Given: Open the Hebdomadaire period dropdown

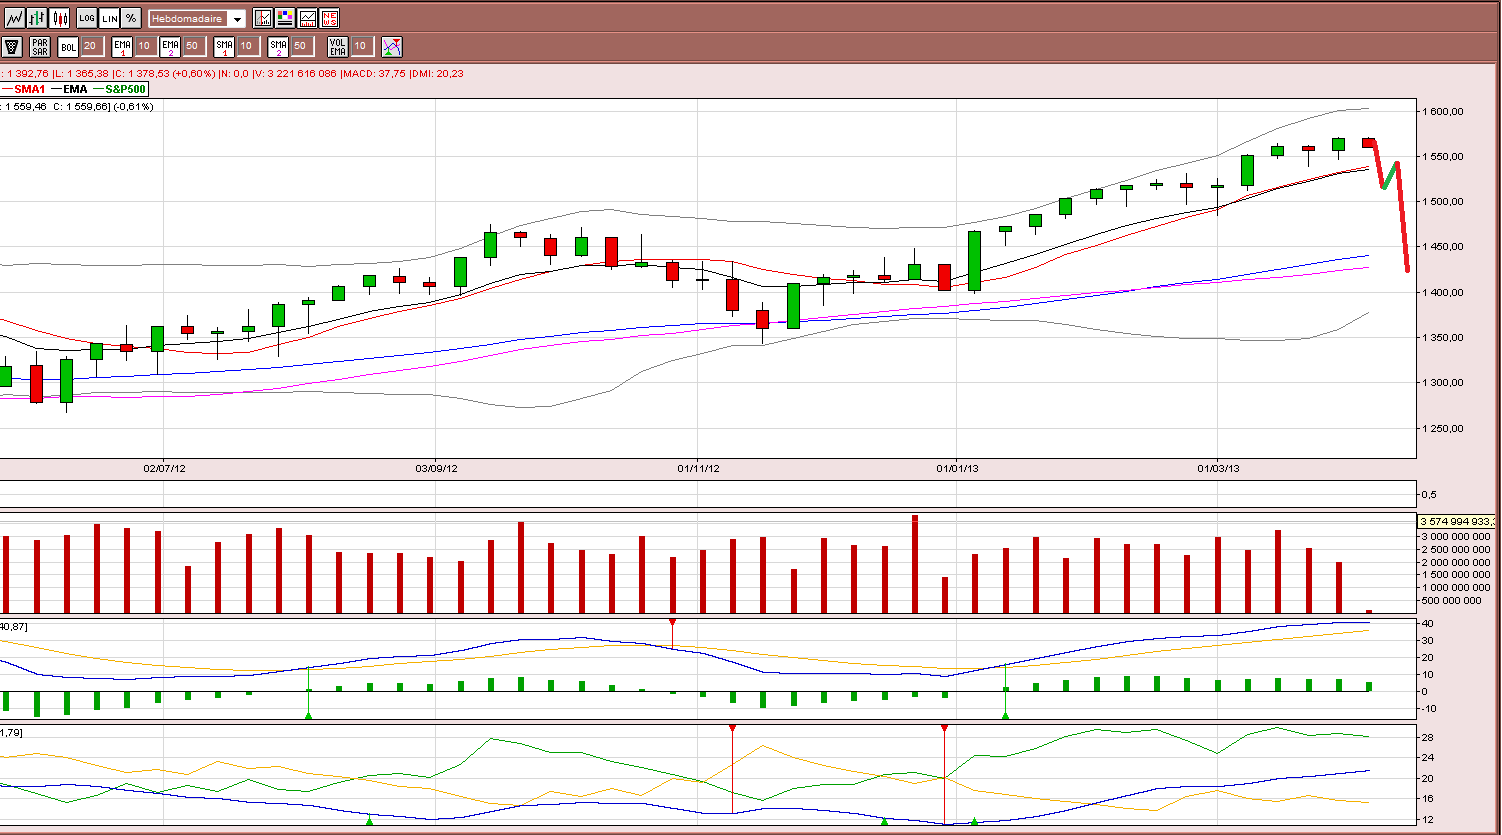Looking at the screenshot, I should point(196,18).
